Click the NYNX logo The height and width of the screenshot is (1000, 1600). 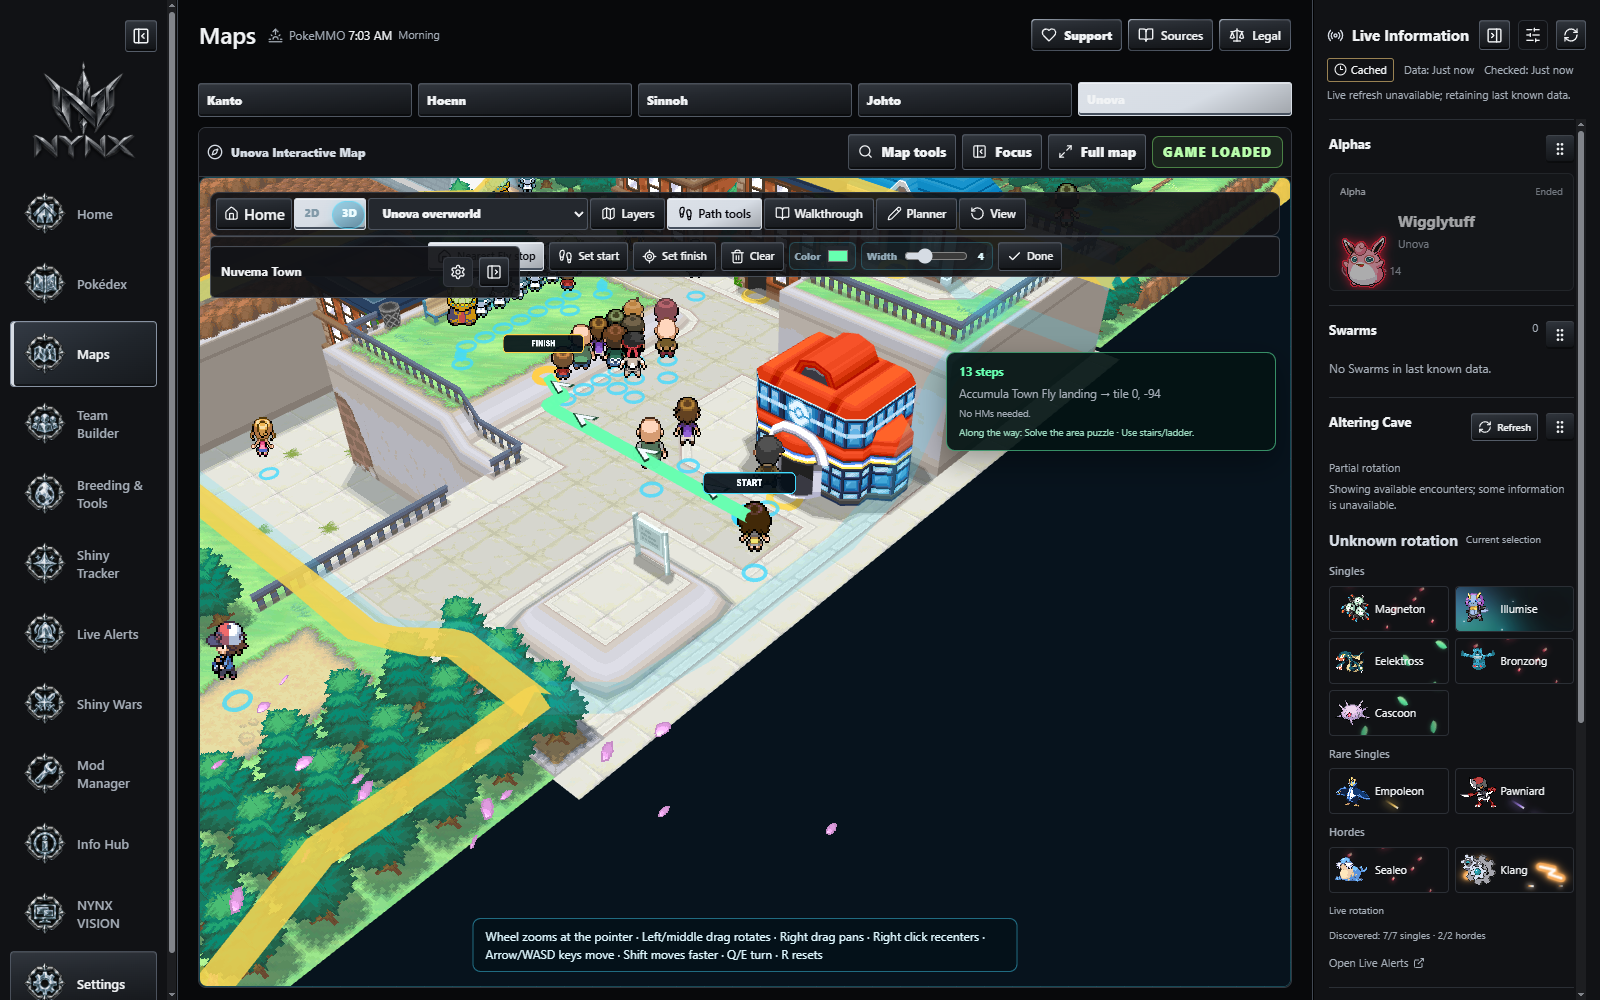tap(84, 112)
